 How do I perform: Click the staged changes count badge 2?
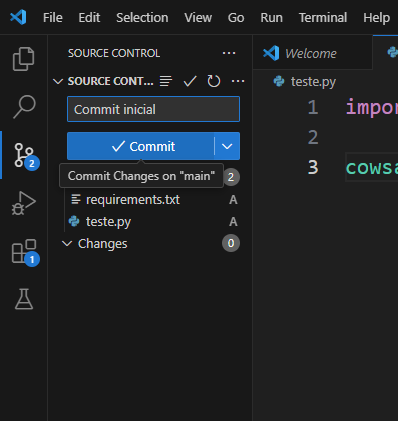pyautogui.click(x=231, y=177)
